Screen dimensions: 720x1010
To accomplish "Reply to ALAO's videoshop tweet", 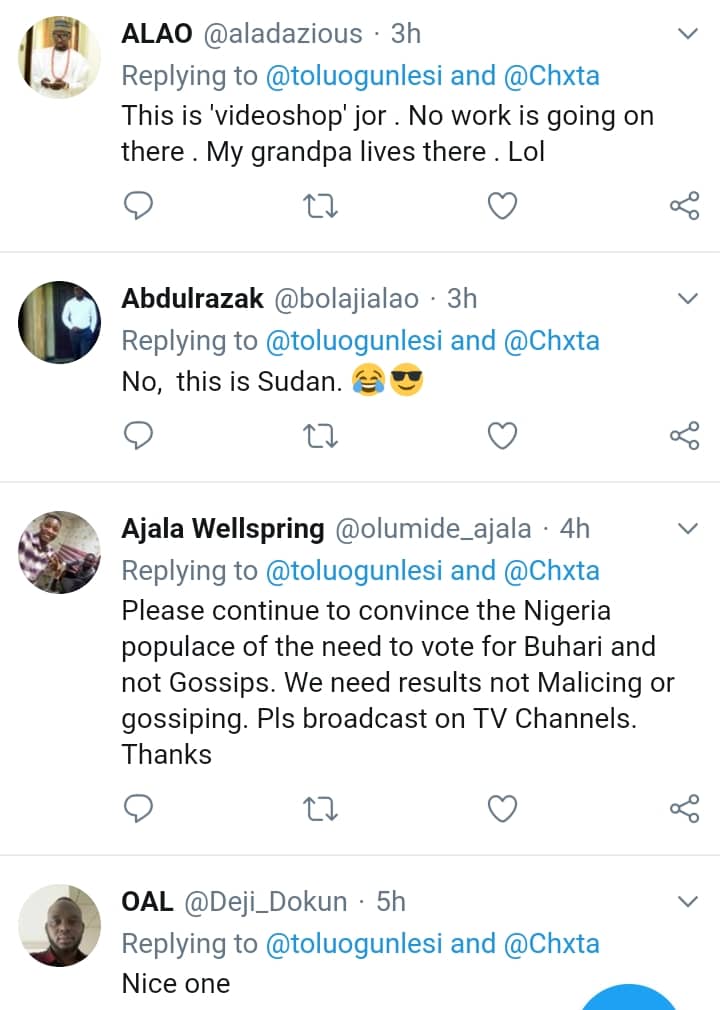I will point(138,206).
